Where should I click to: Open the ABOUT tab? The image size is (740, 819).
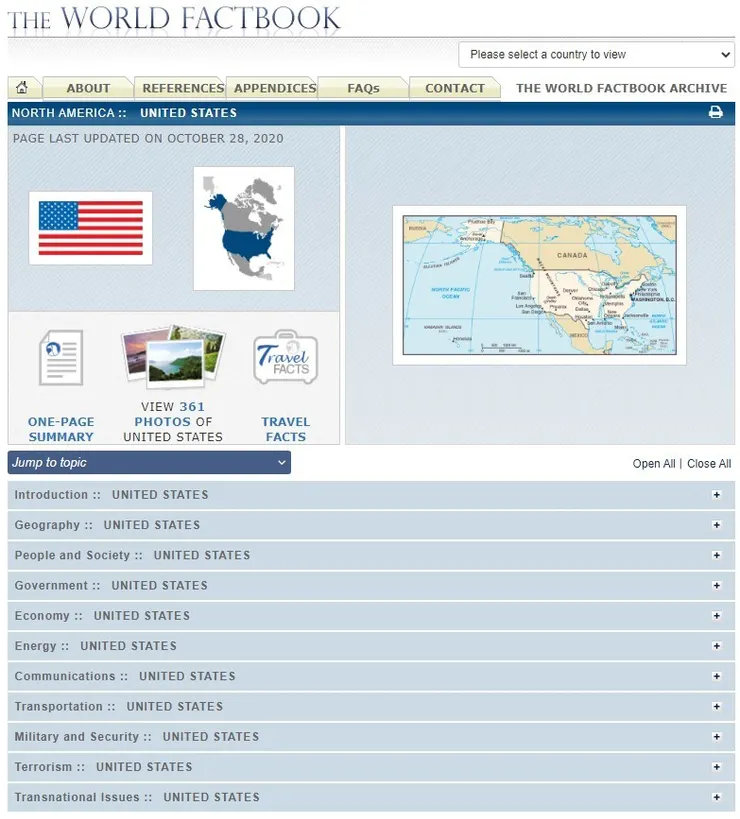tap(88, 88)
